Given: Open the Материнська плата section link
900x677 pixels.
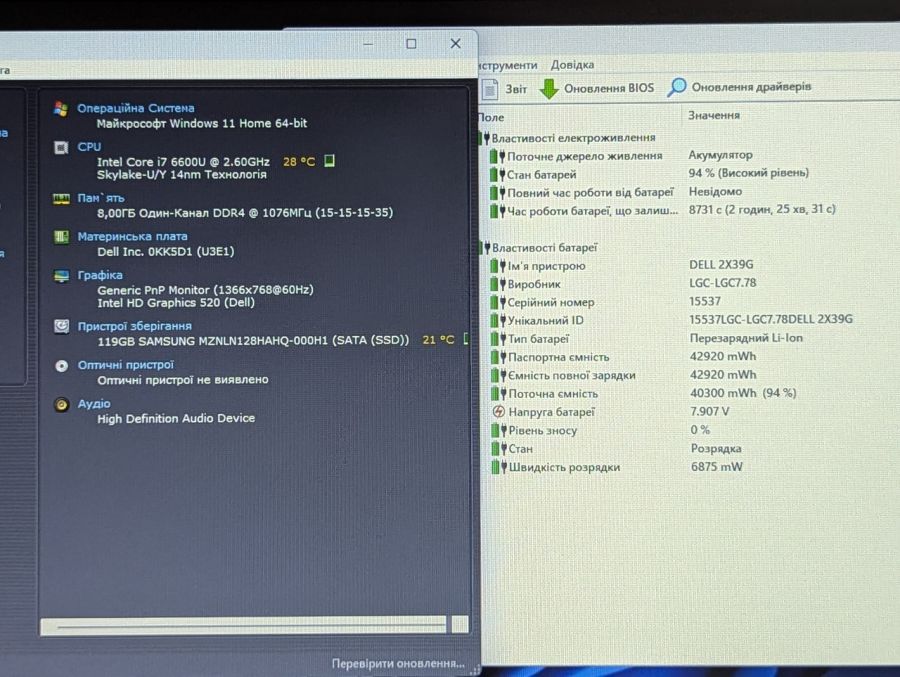Looking at the screenshot, I should pyautogui.click(x=133, y=236).
